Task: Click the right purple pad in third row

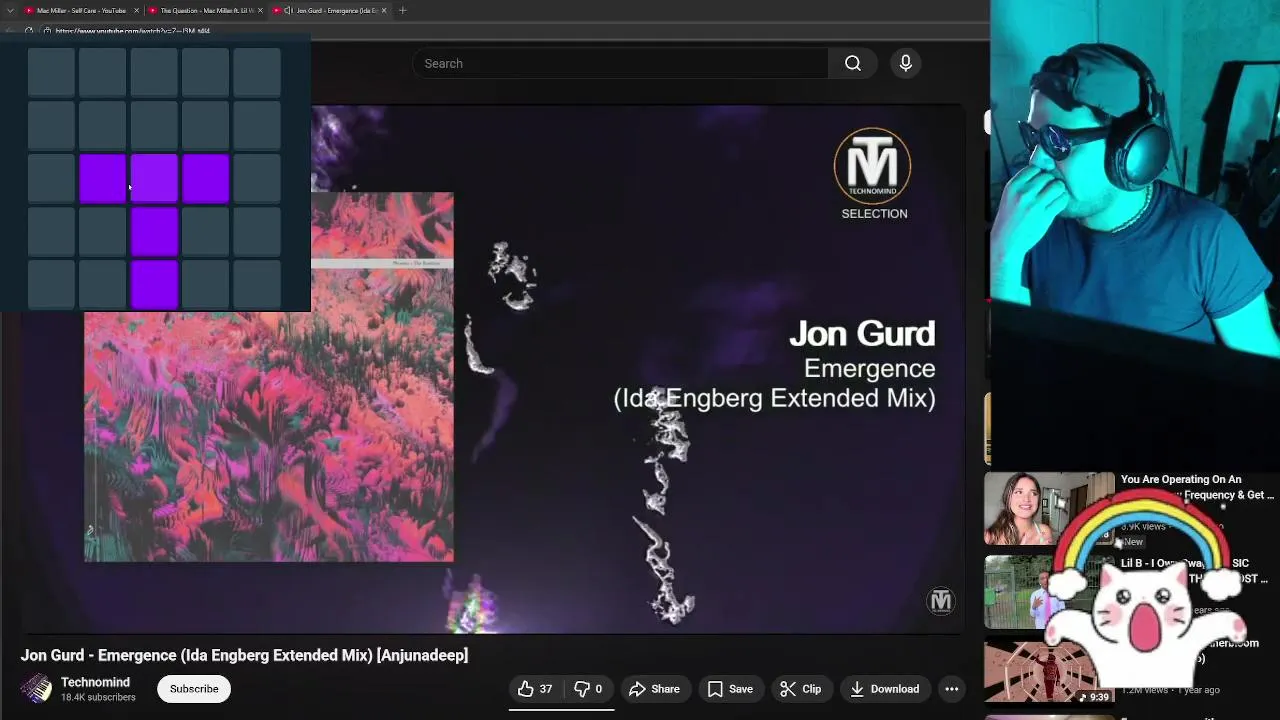Action: 206,179
